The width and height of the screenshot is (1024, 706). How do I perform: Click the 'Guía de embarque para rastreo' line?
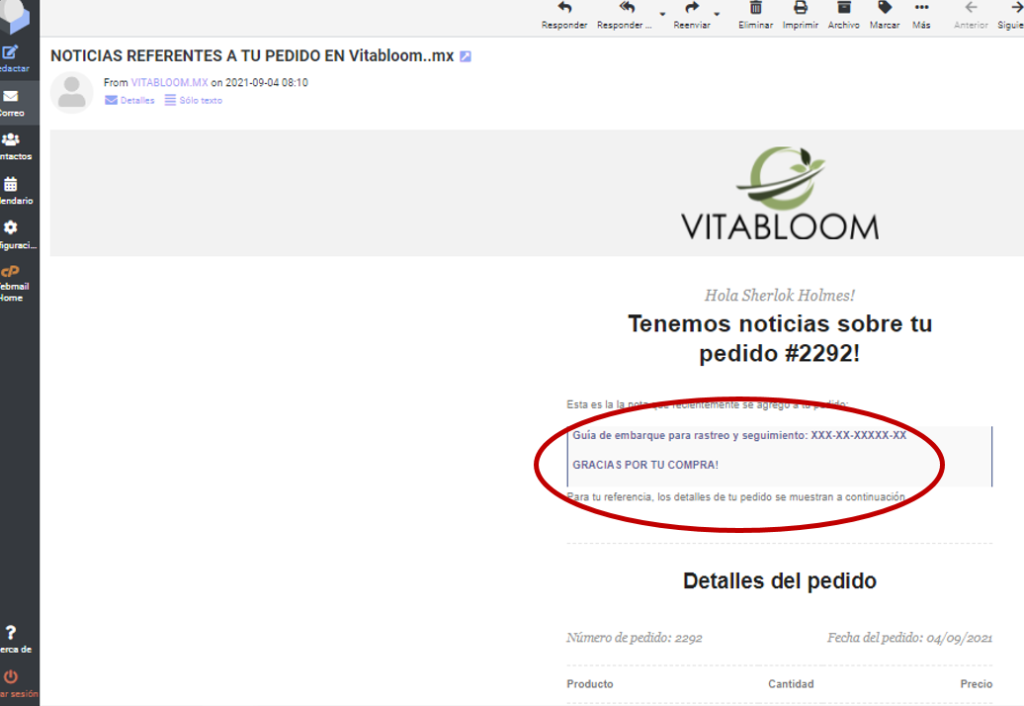coord(739,435)
